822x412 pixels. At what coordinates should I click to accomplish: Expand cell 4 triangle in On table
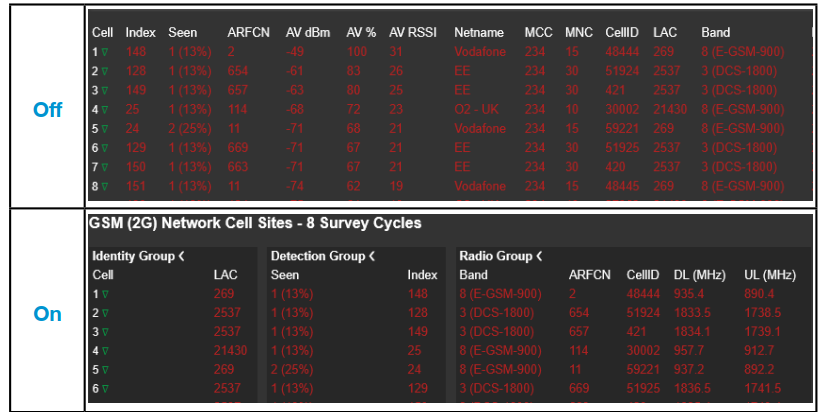tap(105, 351)
